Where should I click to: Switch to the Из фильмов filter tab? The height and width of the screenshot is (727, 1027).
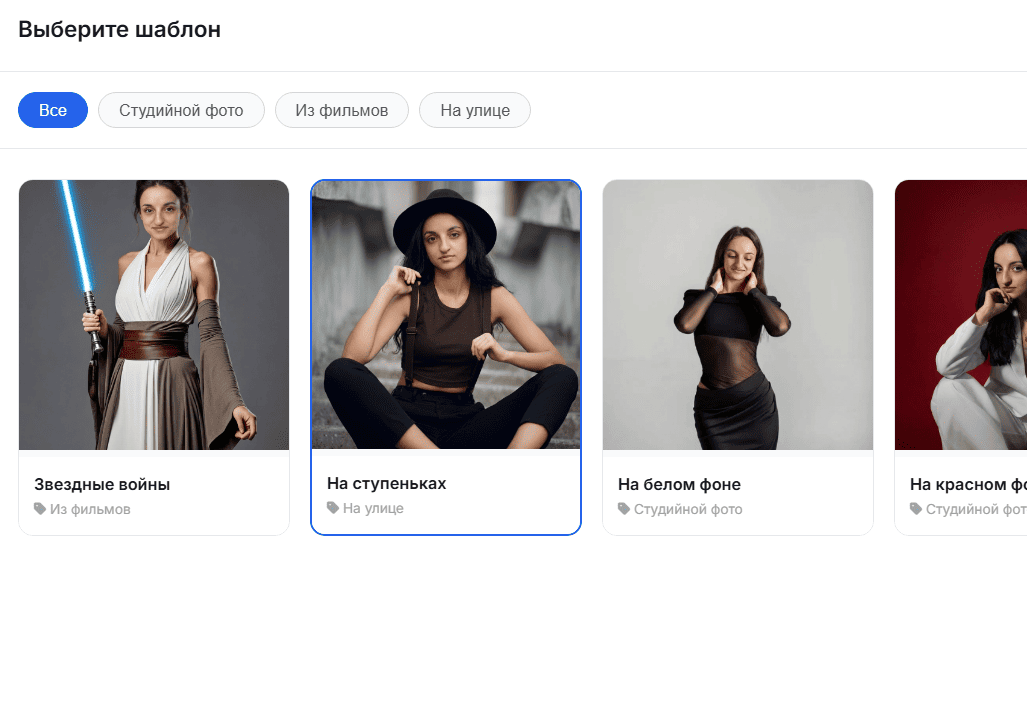(342, 110)
